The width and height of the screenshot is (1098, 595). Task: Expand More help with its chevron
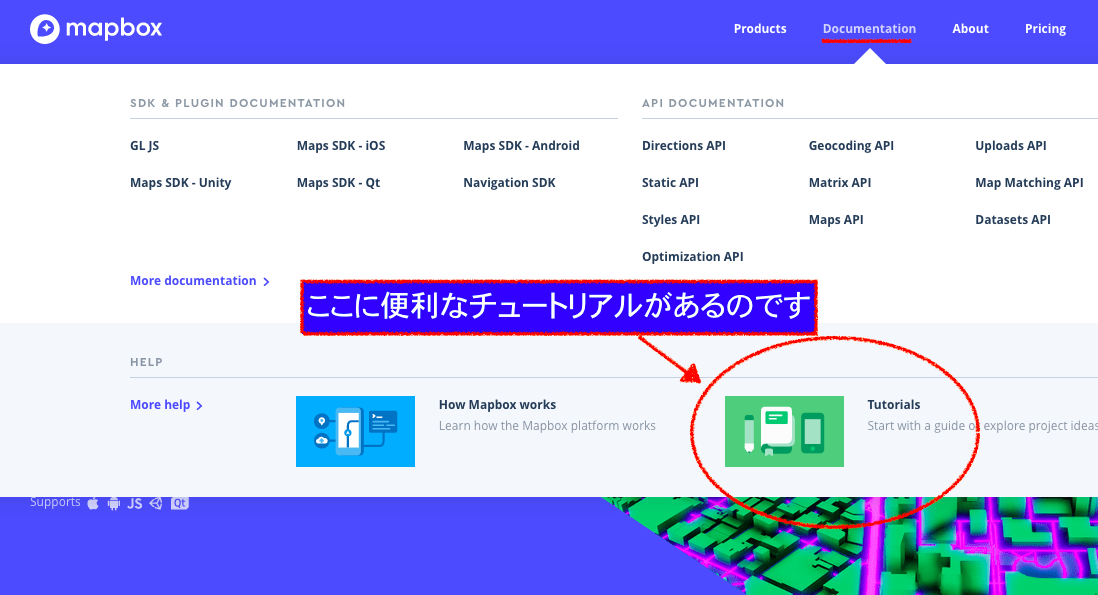pyautogui.click(x=166, y=404)
